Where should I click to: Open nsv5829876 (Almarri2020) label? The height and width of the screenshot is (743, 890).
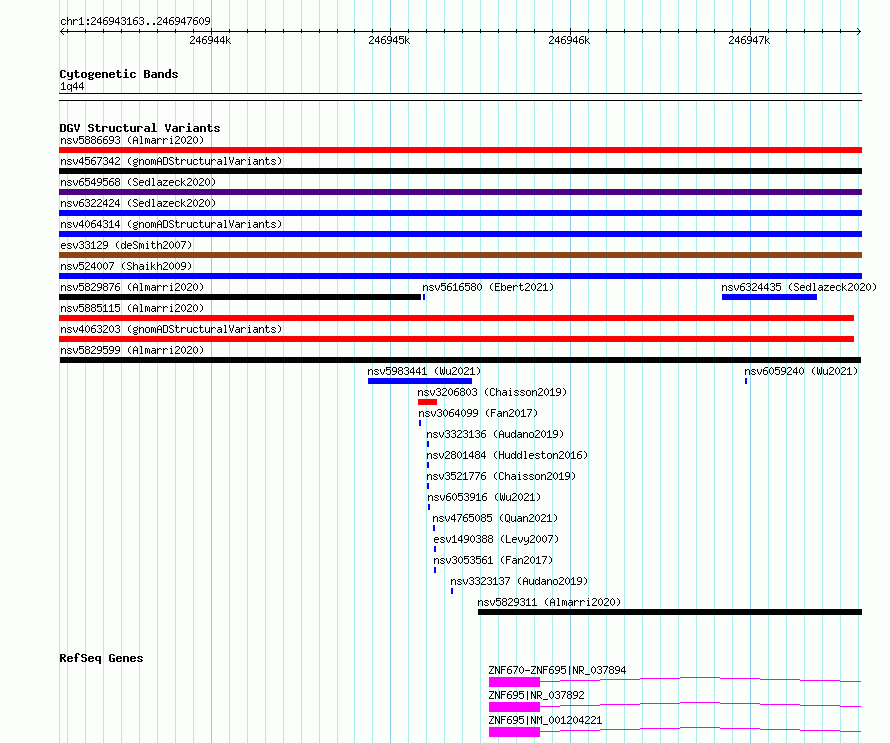132,287
